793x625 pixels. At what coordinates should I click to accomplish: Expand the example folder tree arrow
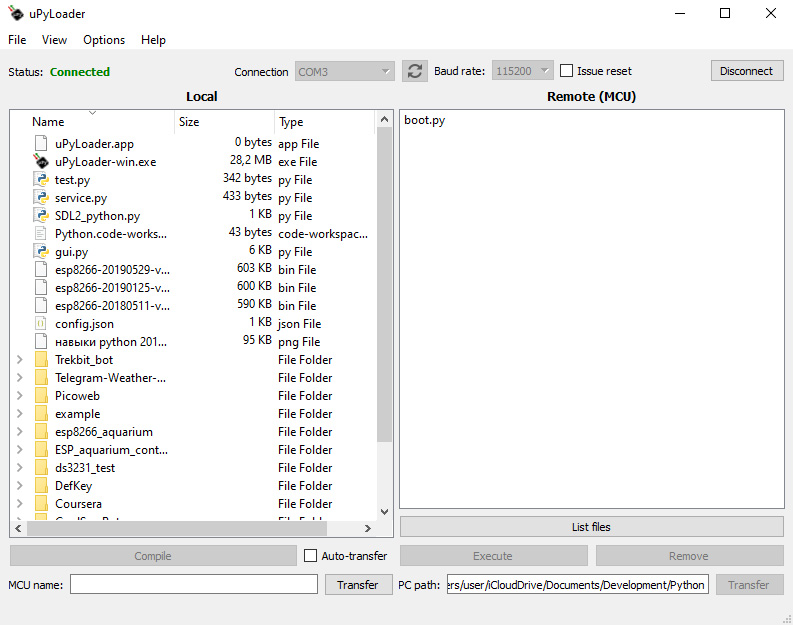point(20,414)
